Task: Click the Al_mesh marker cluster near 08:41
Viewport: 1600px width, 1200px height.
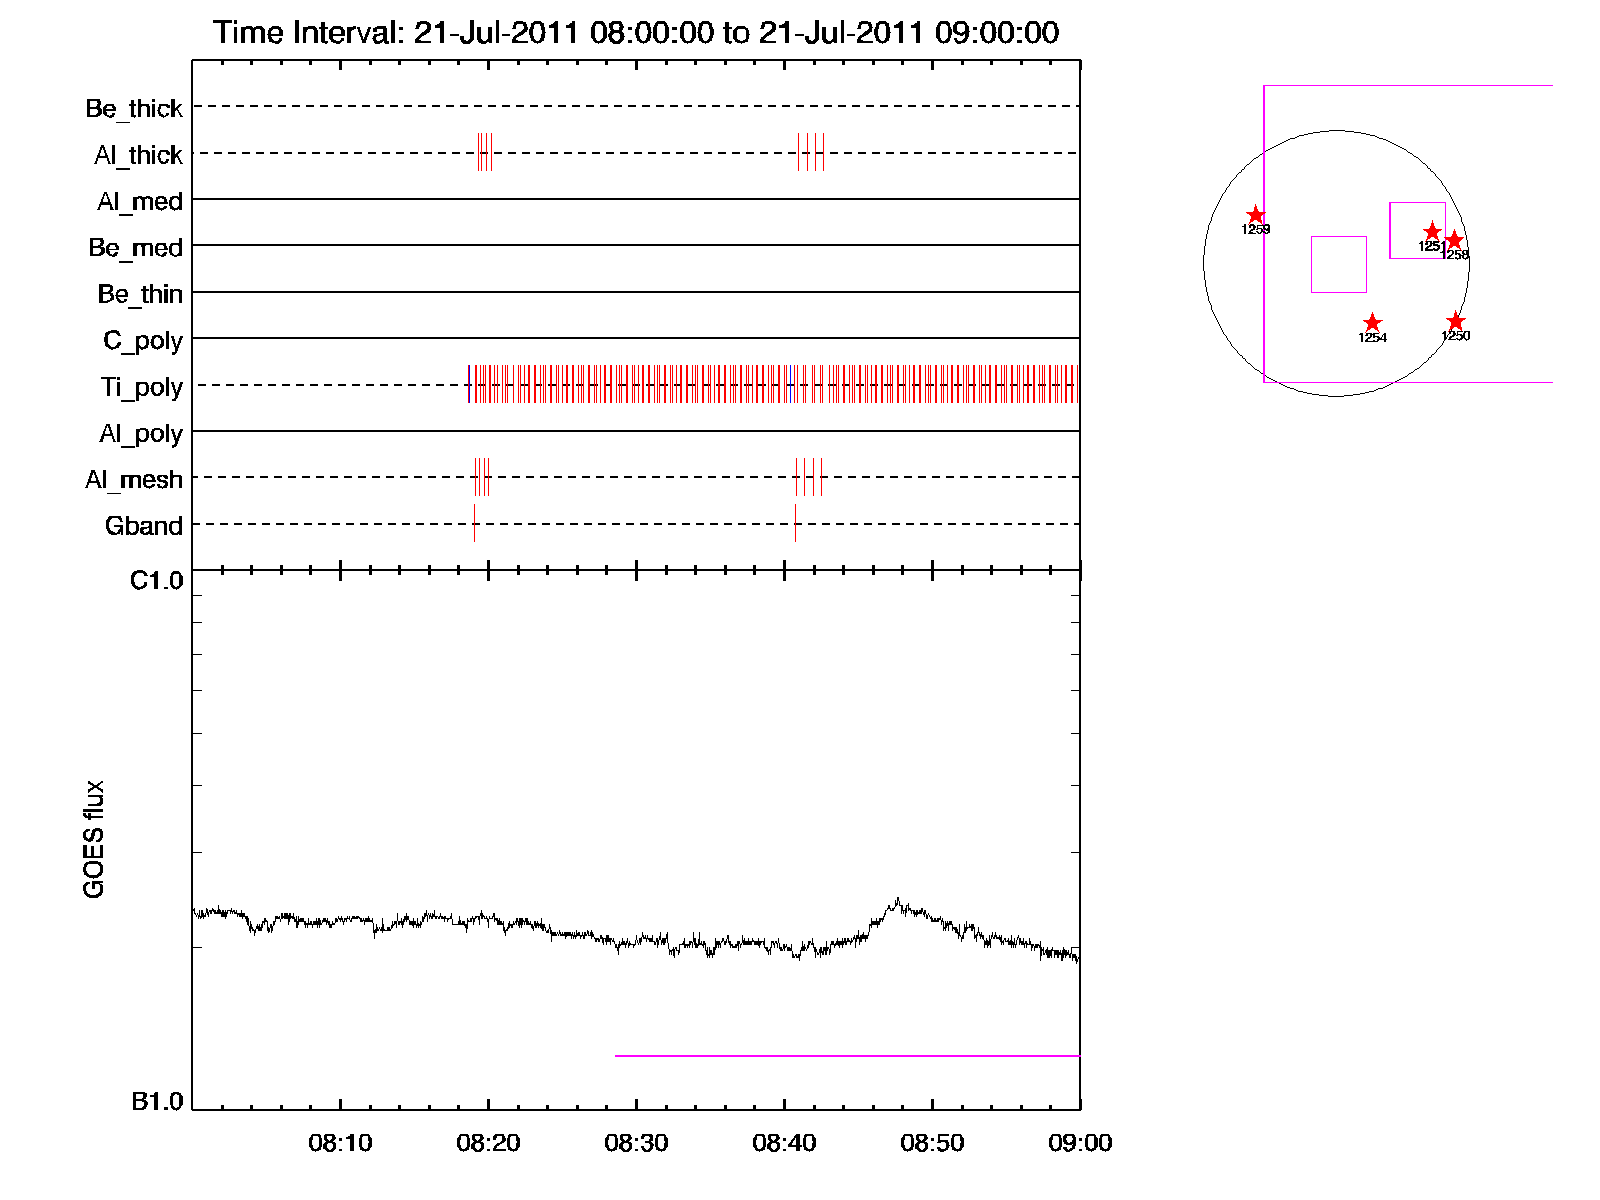Action: (x=808, y=477)
